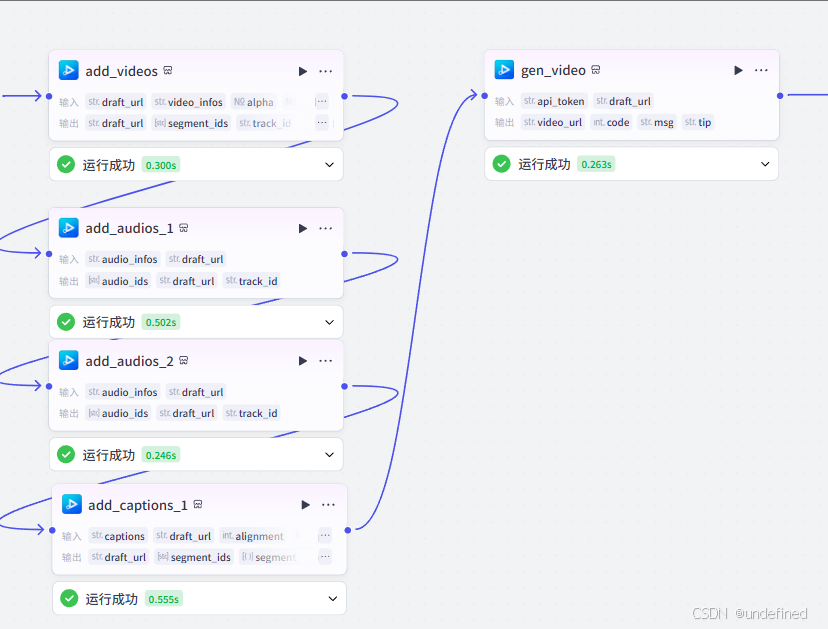Click the add_captions_1 node plugin icon

(72, 504)
